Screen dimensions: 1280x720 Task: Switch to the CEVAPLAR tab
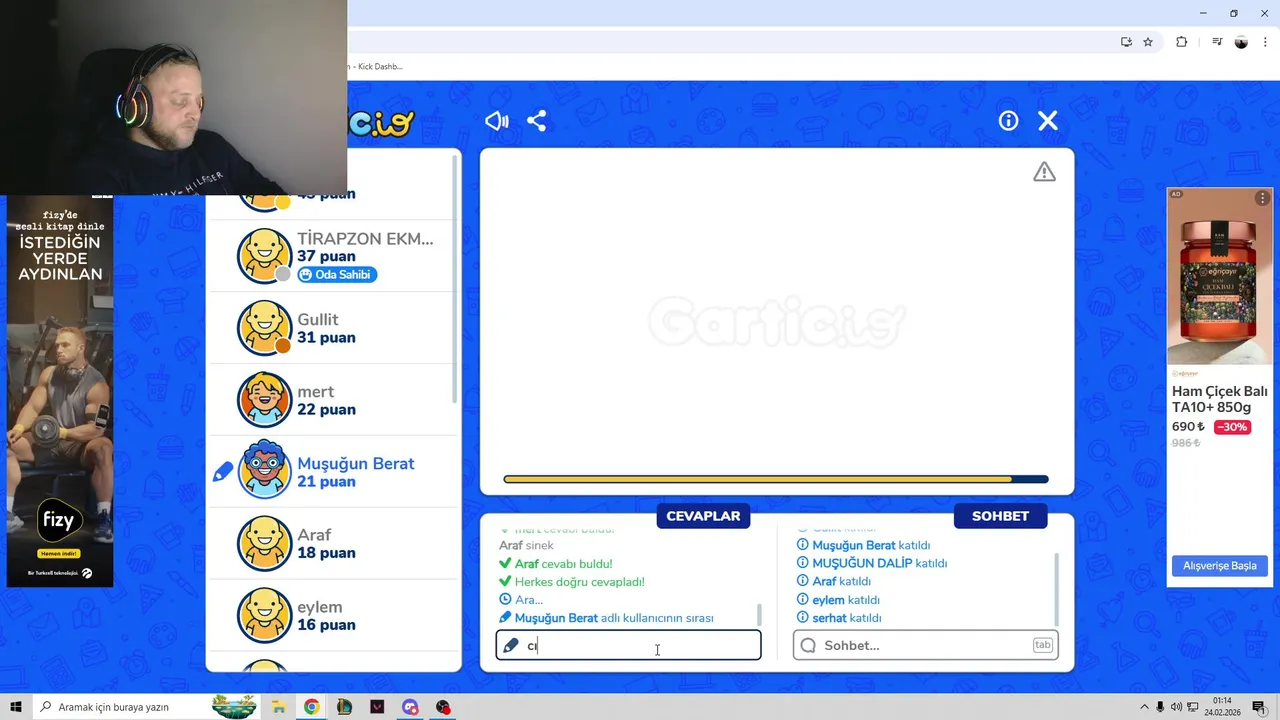tap(703, 516)
